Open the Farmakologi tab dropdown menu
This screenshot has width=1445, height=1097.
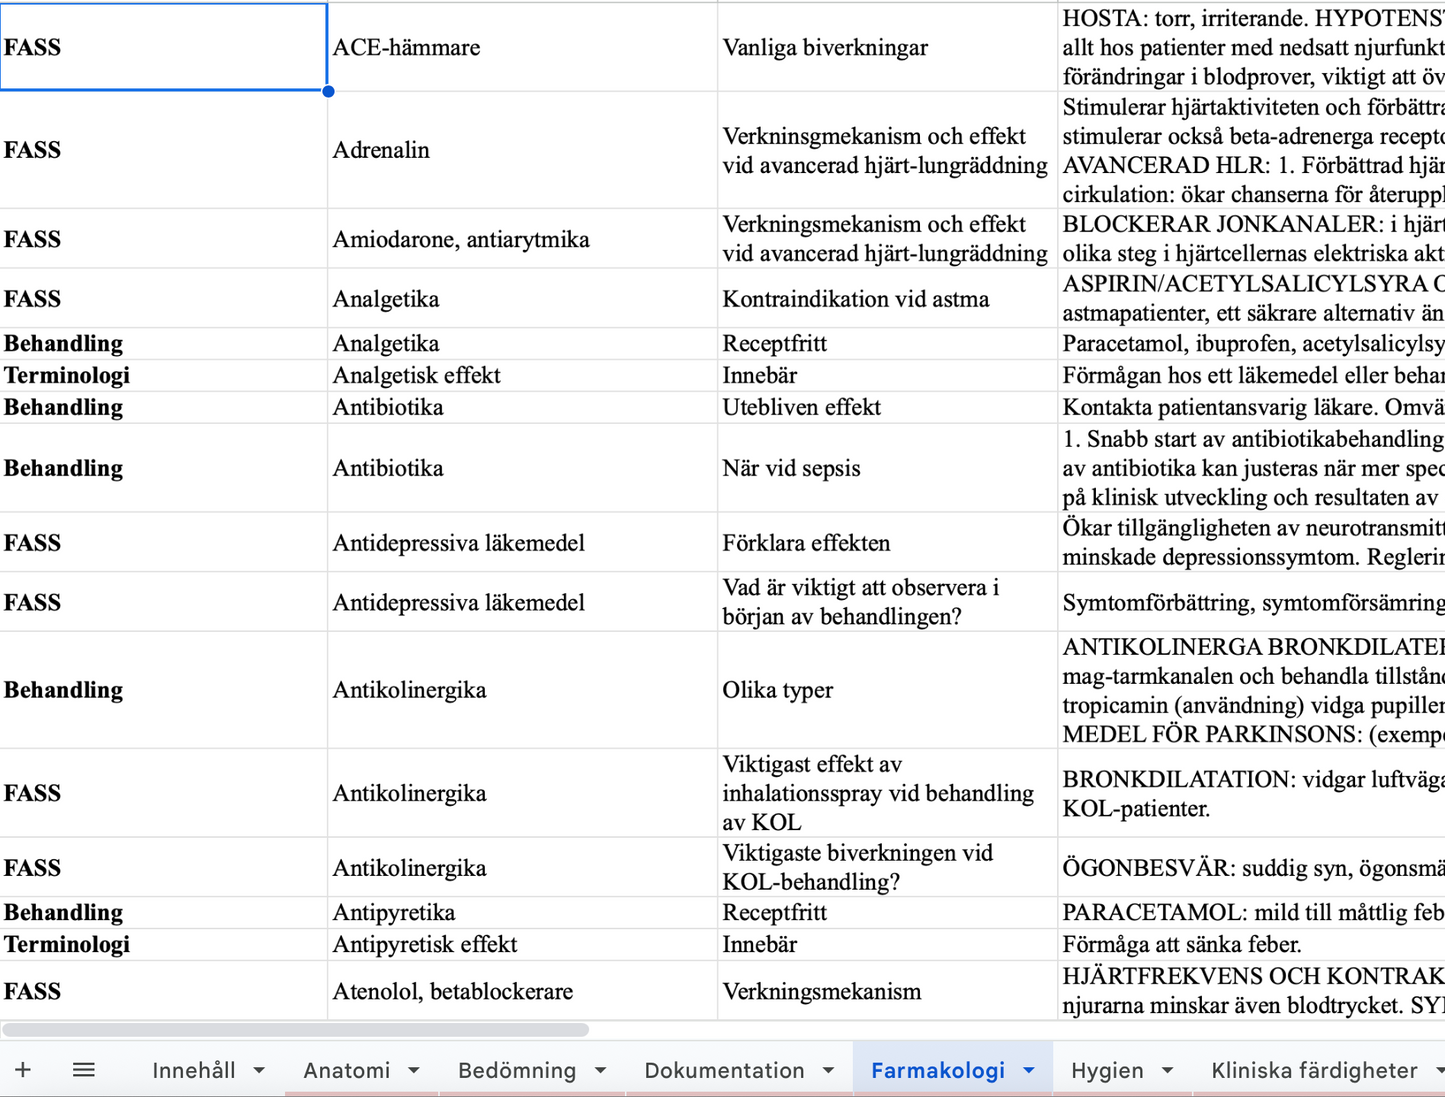pyautogui.click(x=1028, y=1070)
